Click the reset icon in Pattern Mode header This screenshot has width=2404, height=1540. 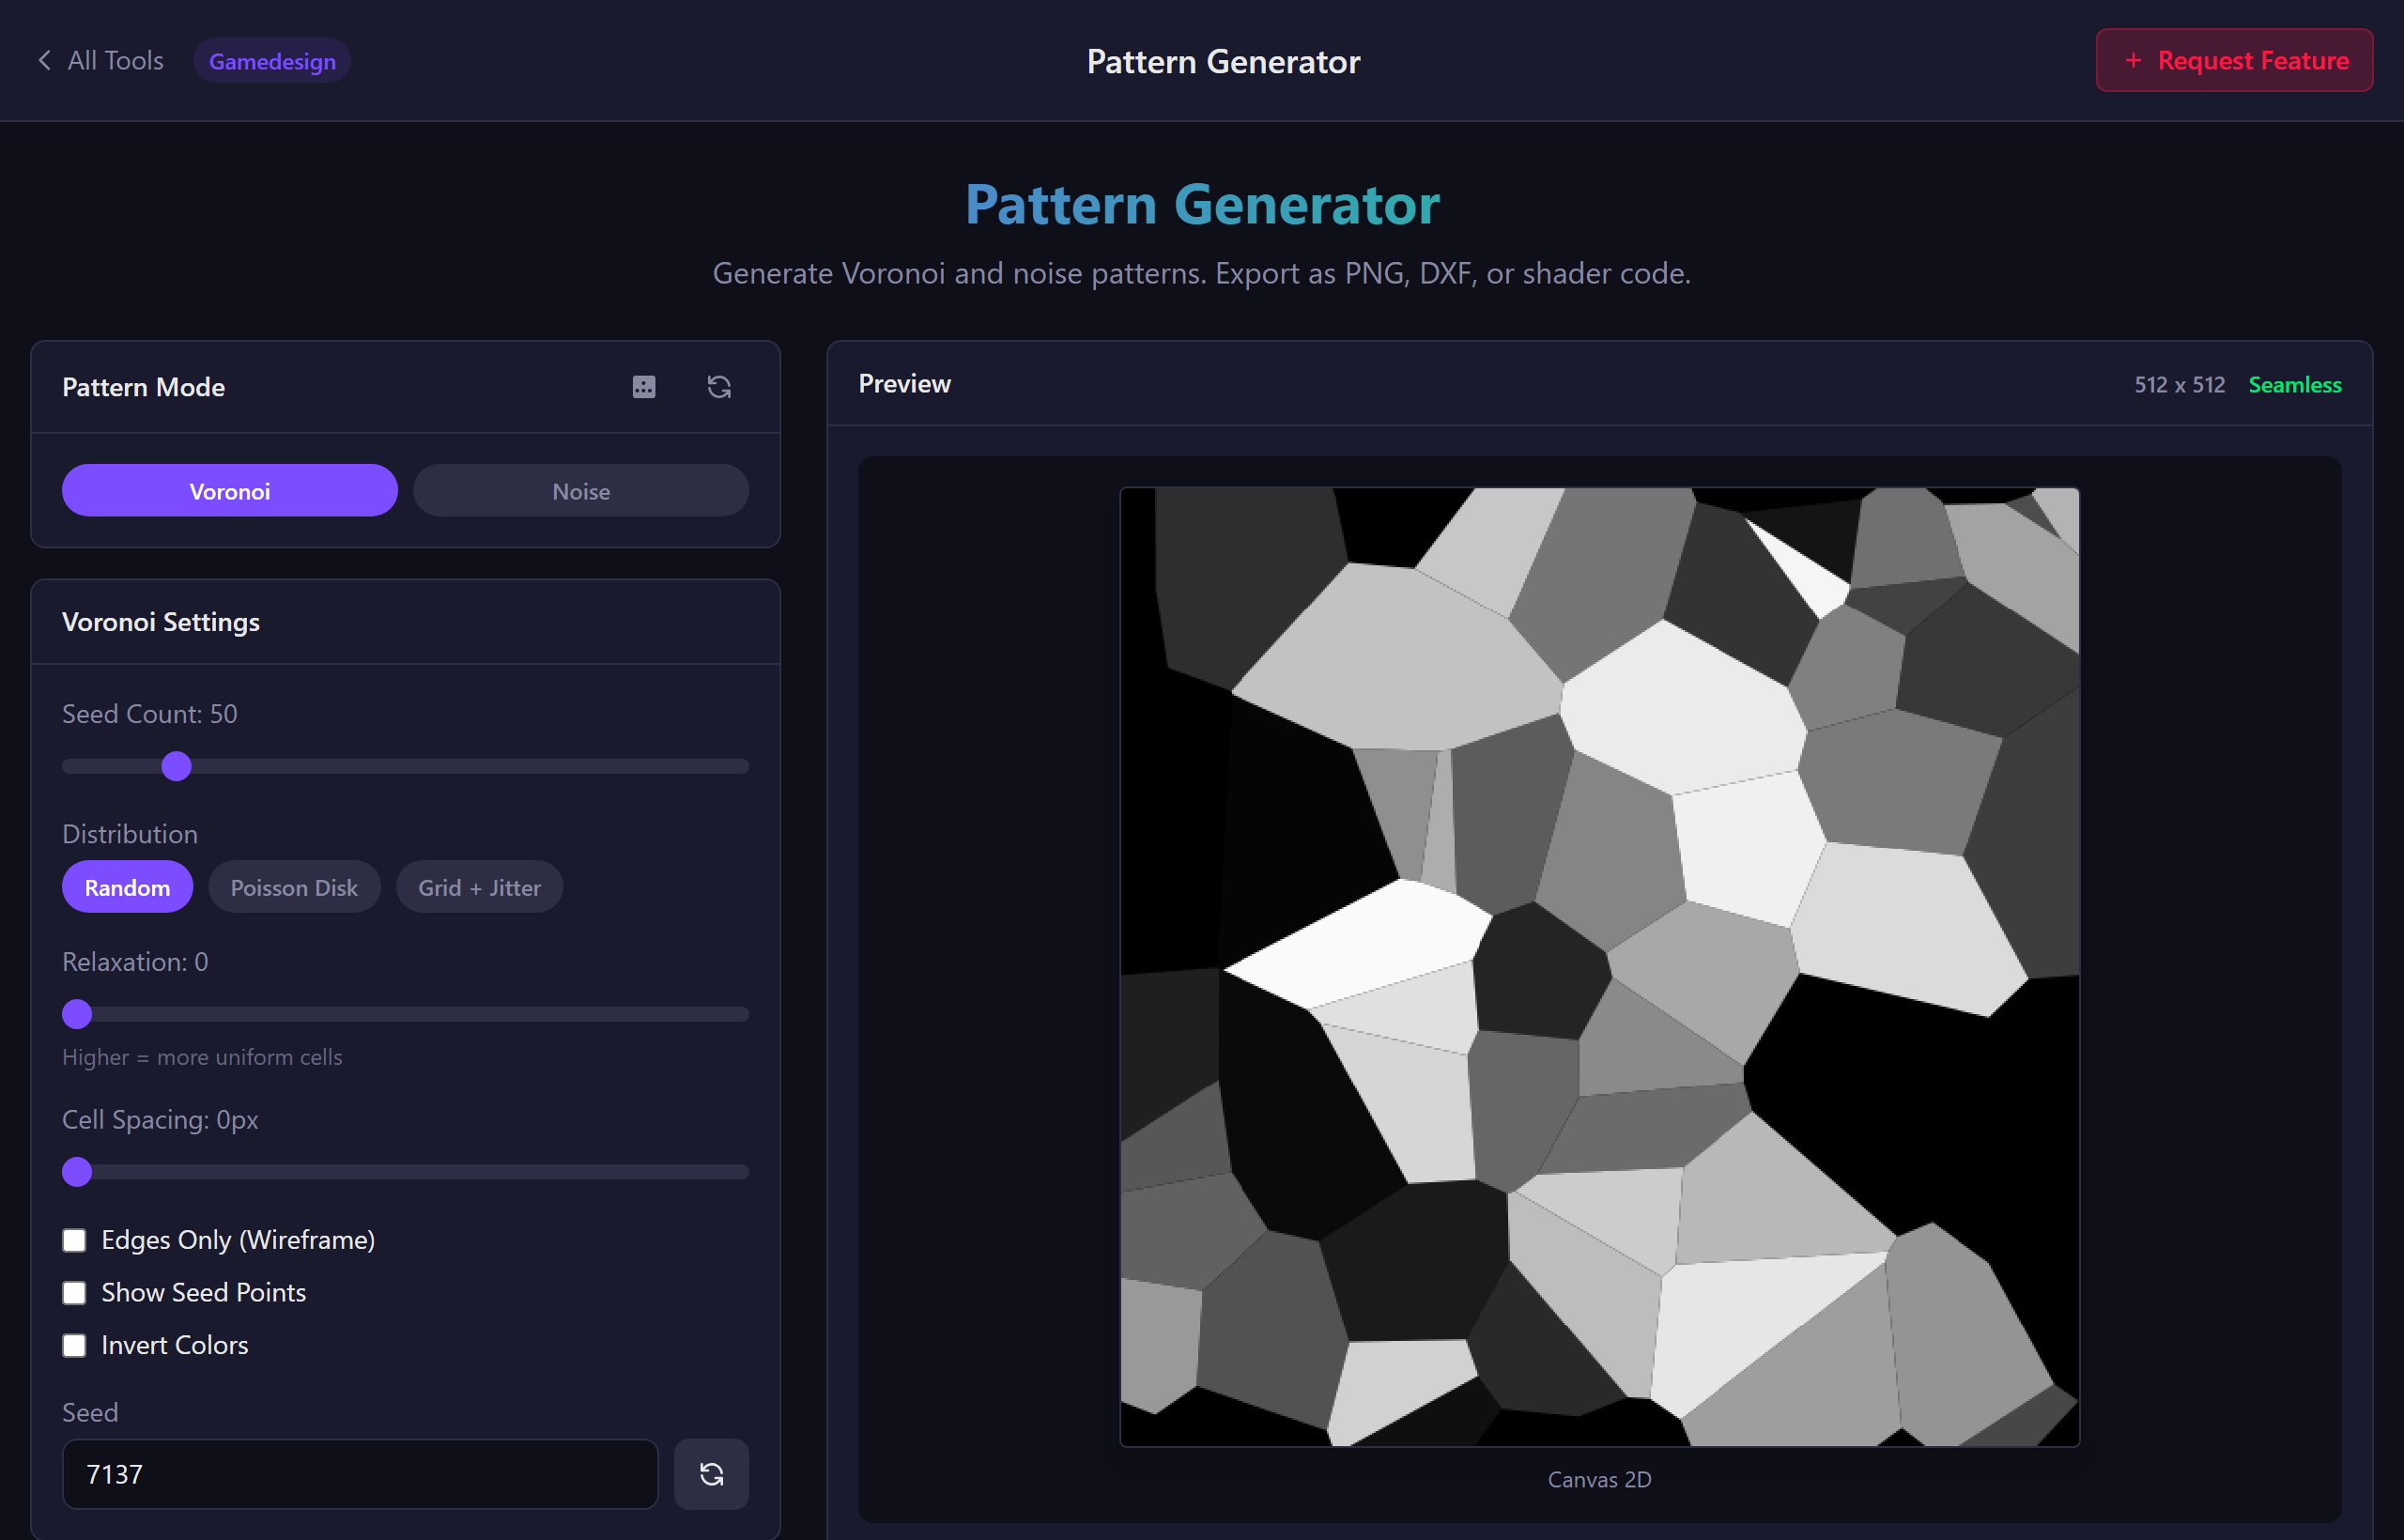(x=719, y=387)
